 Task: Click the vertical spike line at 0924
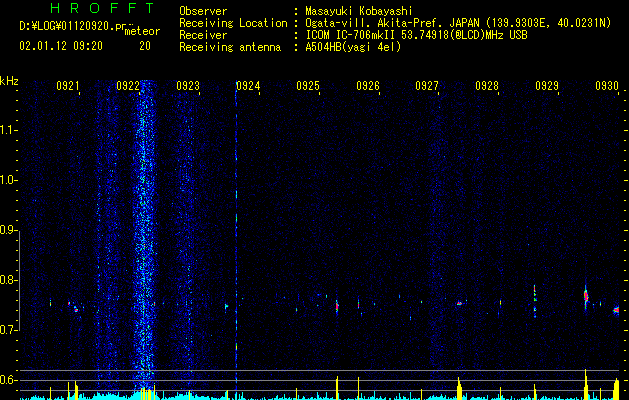[236, 237]
